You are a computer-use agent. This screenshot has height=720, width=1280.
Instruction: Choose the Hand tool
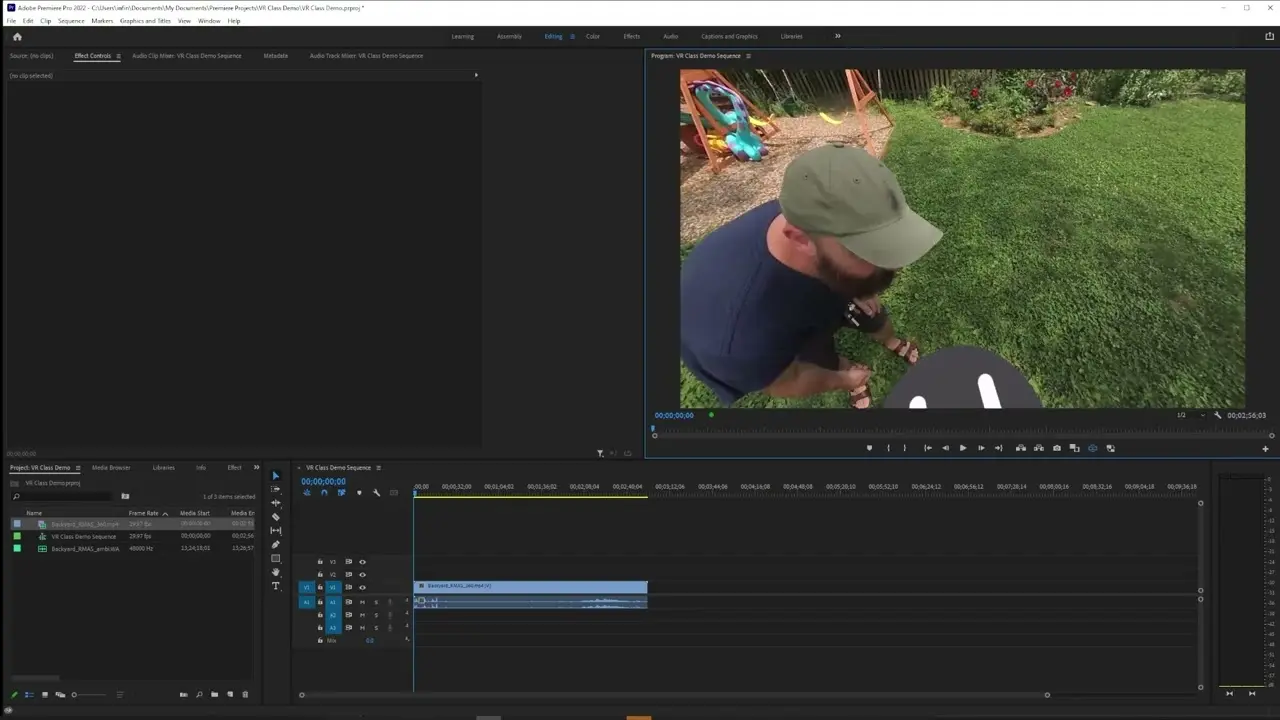pyautogui.click(x=276, y=572)
